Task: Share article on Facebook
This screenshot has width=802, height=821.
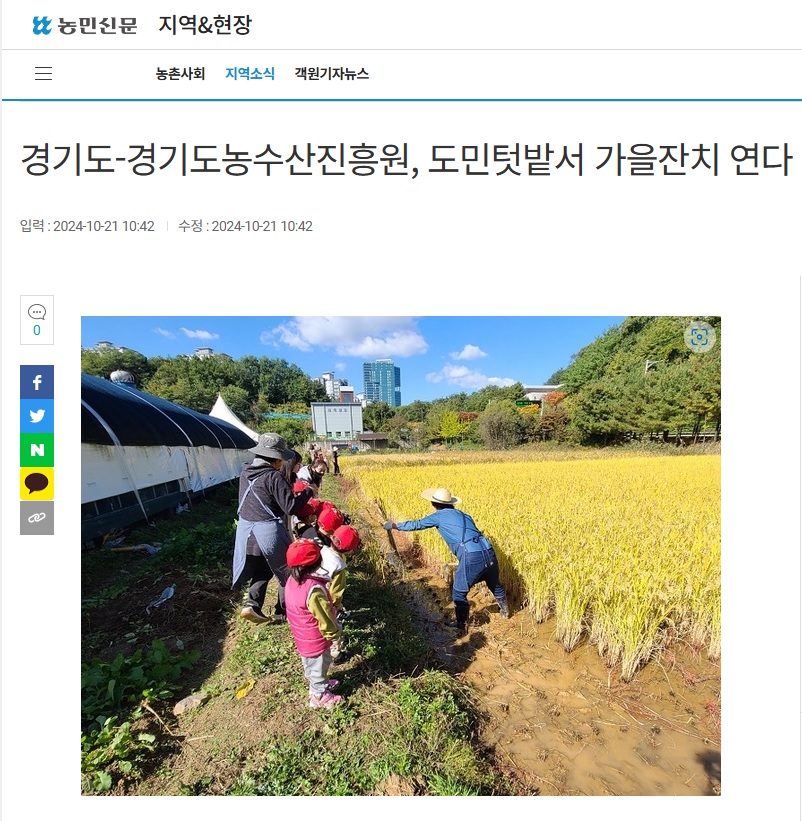Action: pos(37,382)
